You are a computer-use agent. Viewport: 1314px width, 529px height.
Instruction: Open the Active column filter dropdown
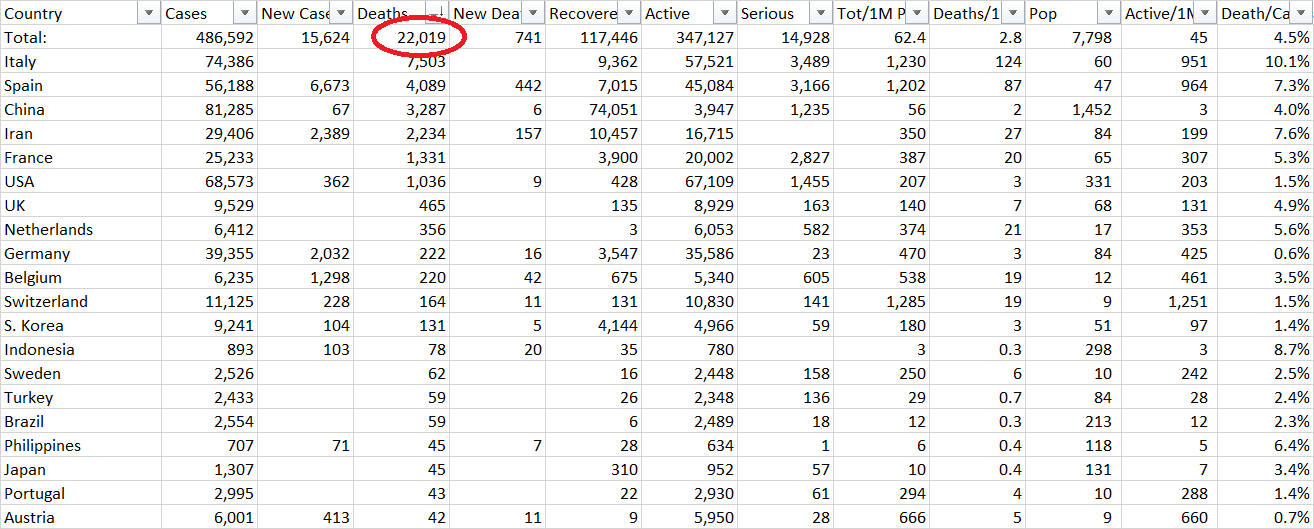[x=725, y=13]
